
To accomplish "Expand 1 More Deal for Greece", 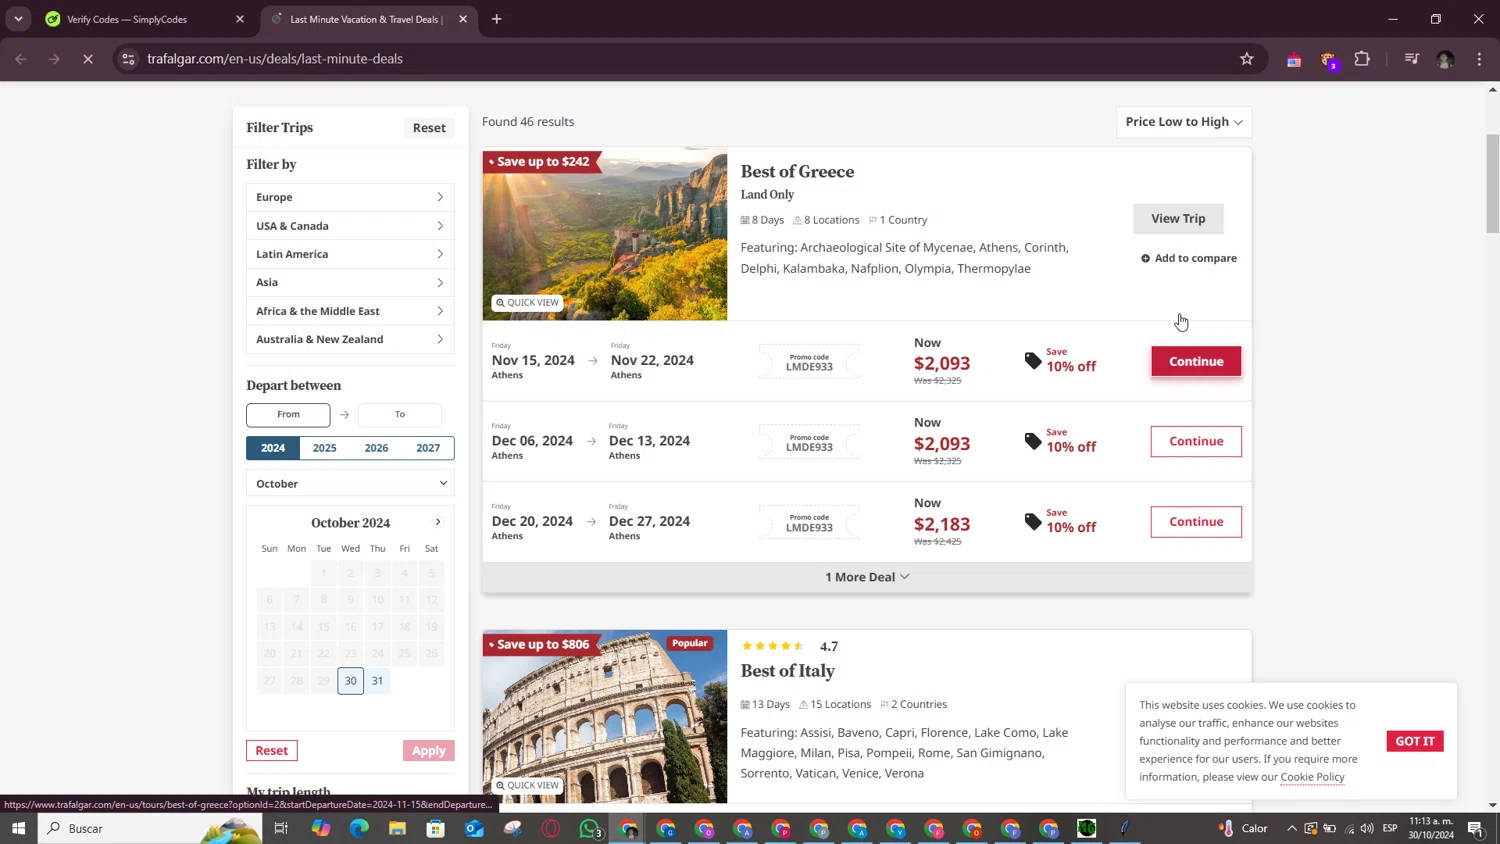I will click(x=867, y=577).
